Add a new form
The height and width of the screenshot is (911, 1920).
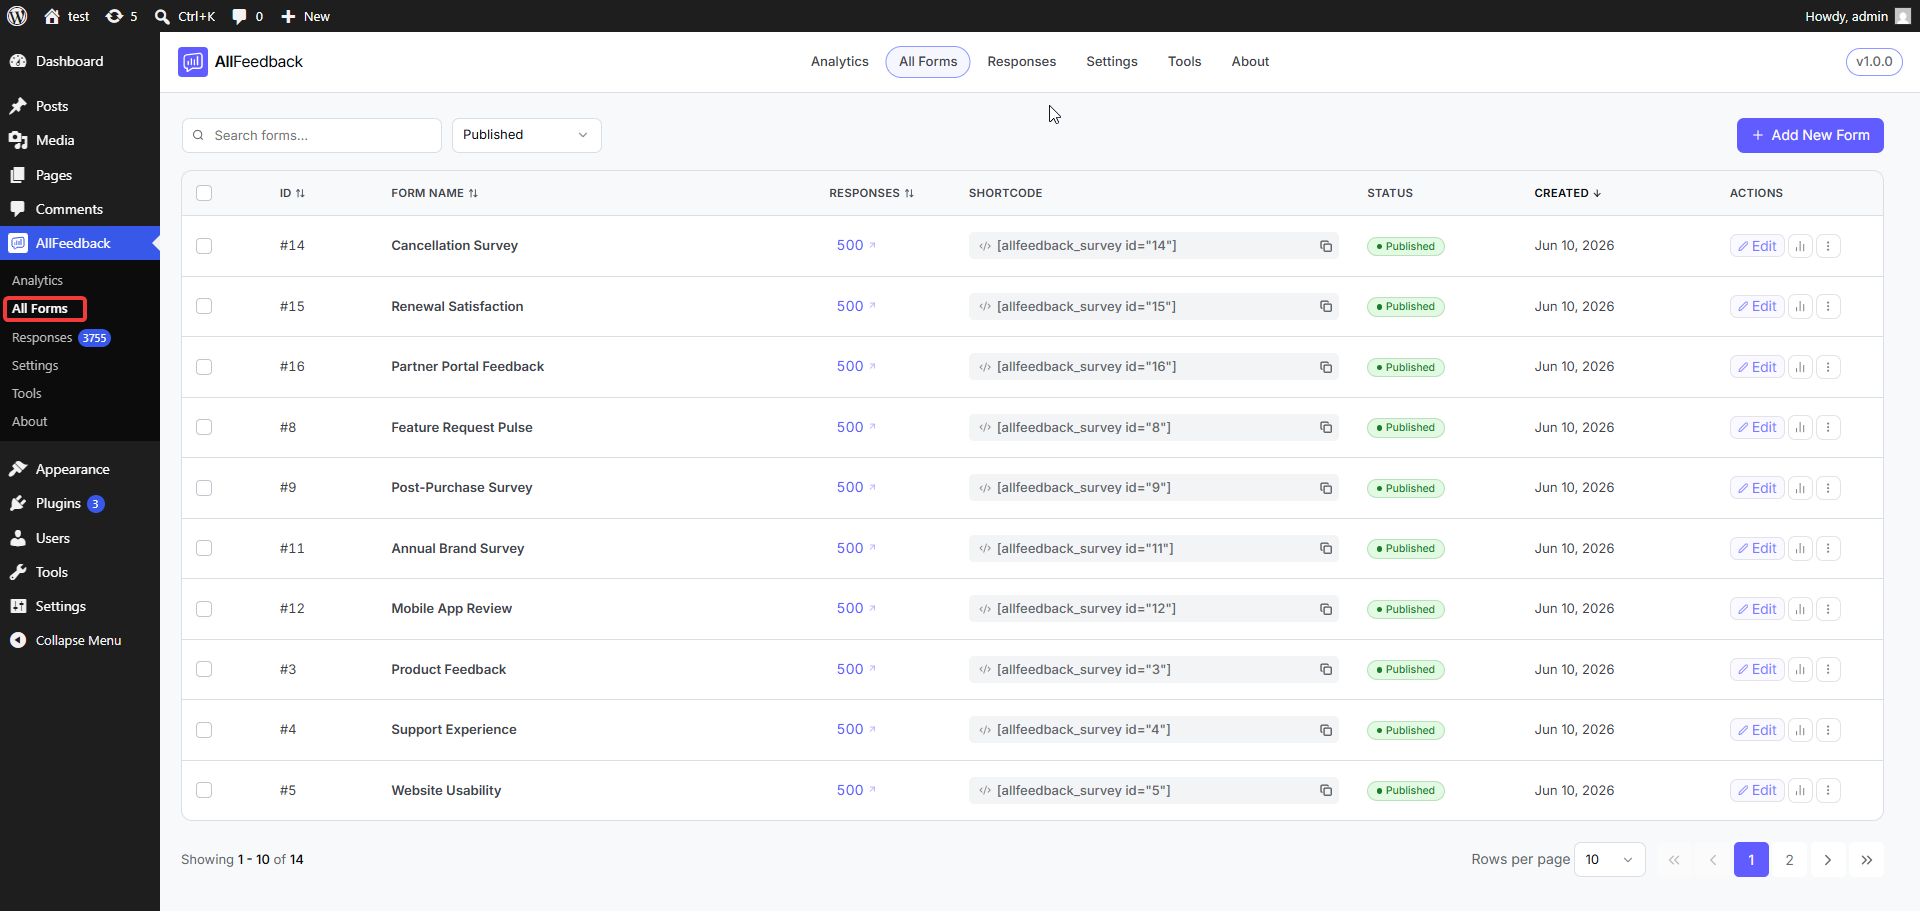(x=1810, y=135)
